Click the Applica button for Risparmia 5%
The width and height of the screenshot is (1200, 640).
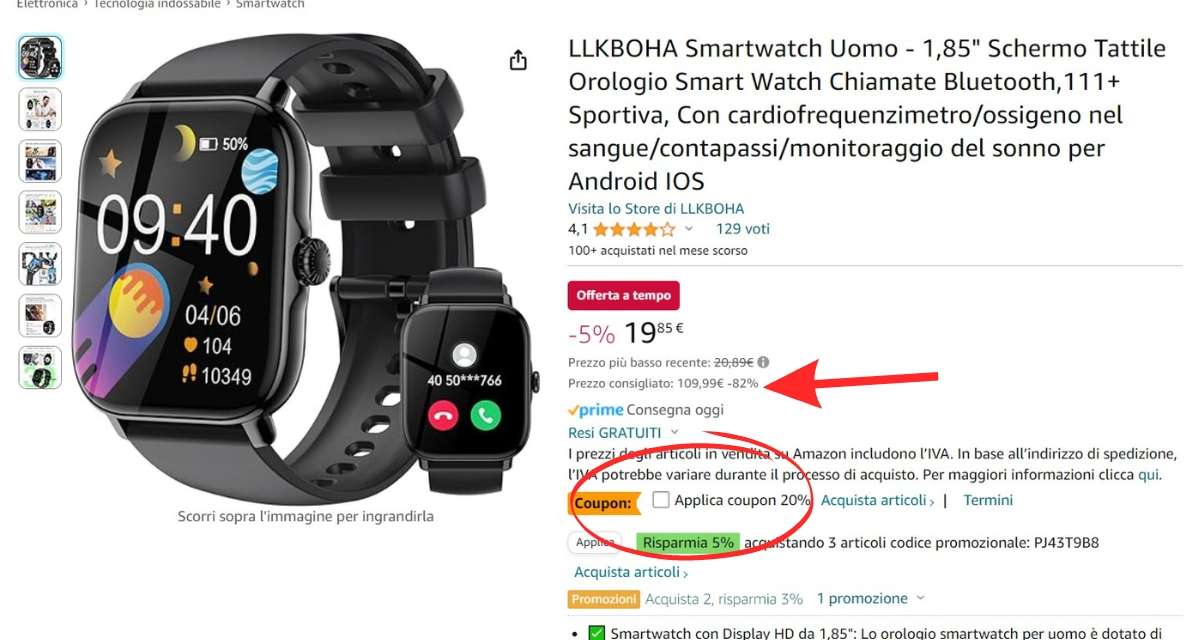pos(595,543)
